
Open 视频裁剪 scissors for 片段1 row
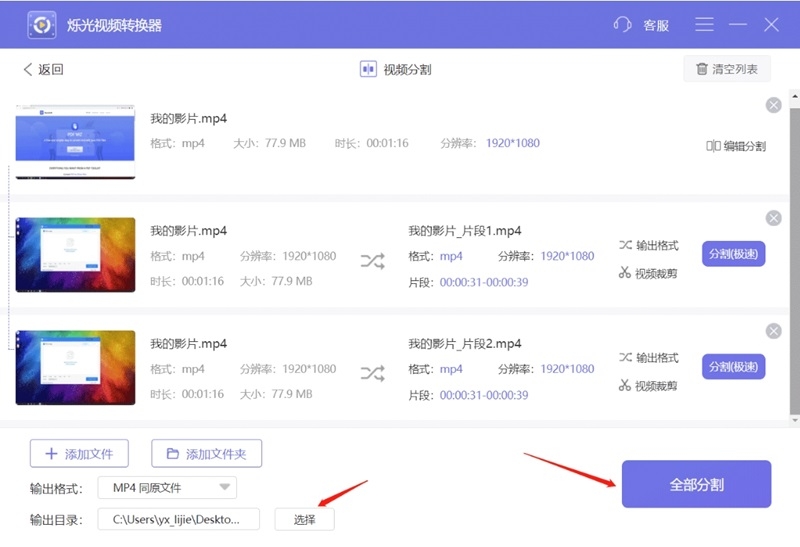pyautogui.click(x=648, y=274)
